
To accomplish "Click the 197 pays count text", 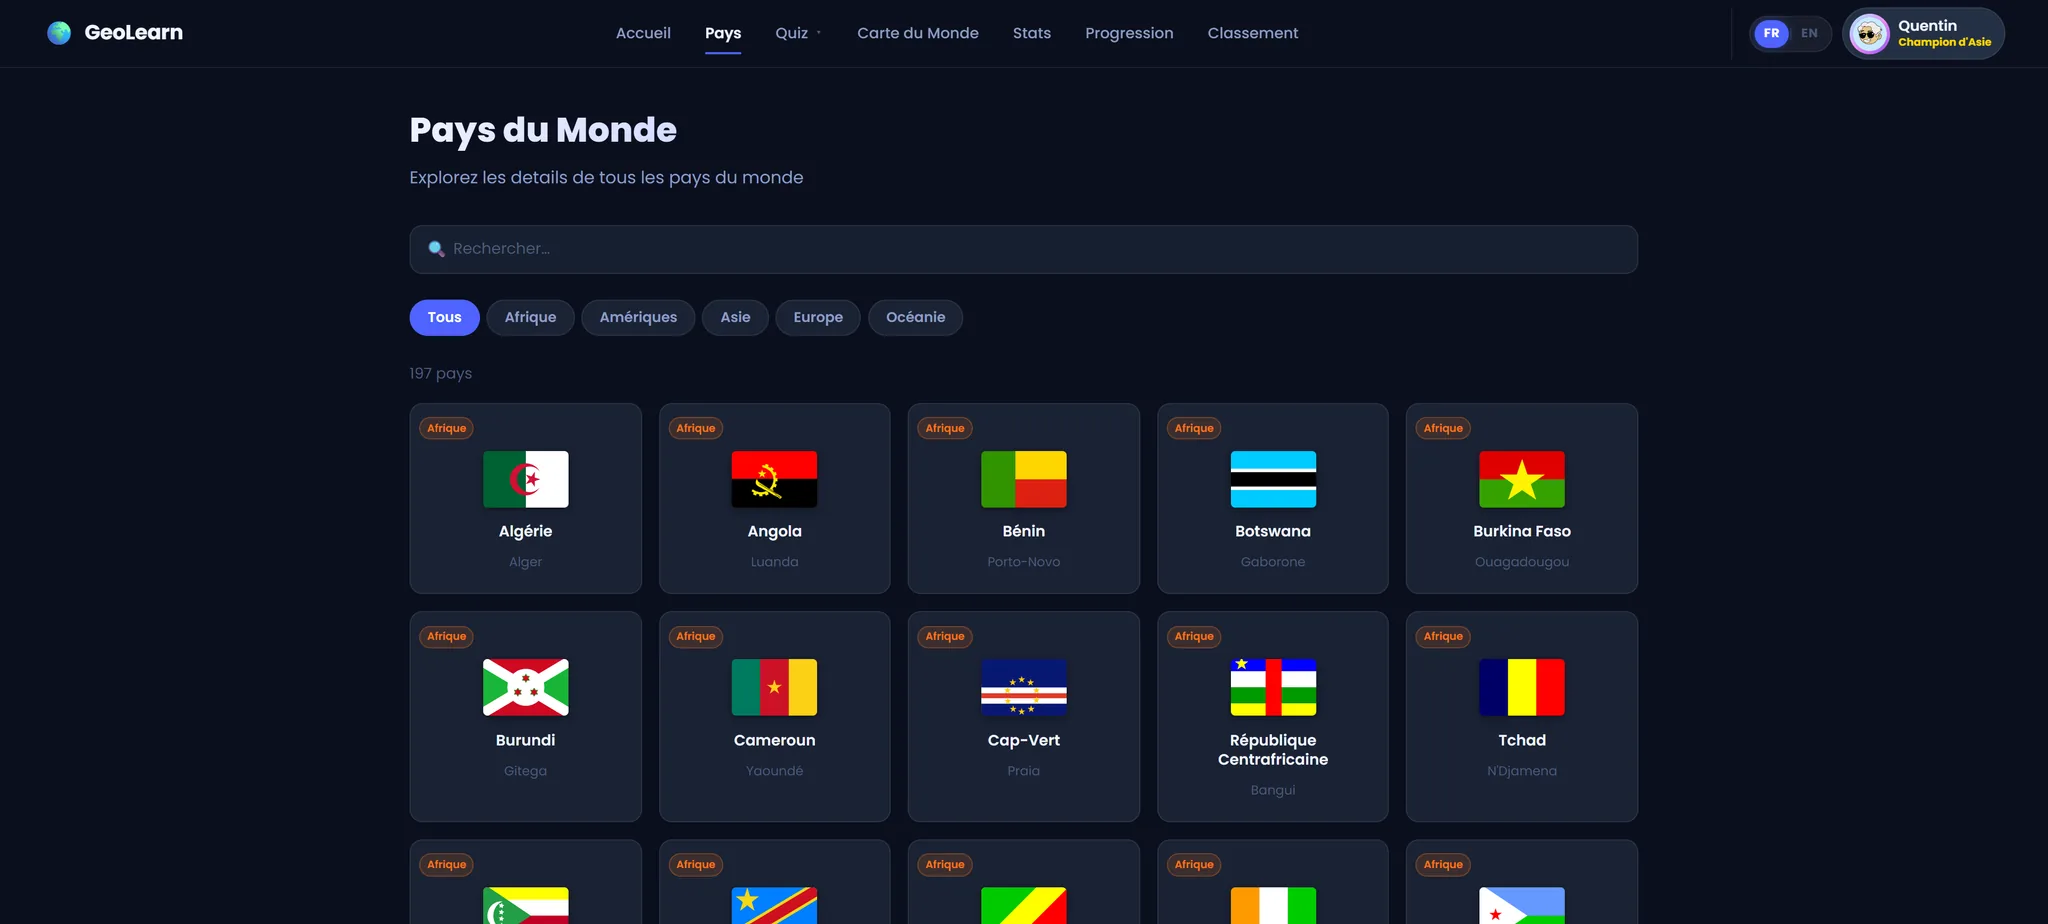I will [441, 373].
